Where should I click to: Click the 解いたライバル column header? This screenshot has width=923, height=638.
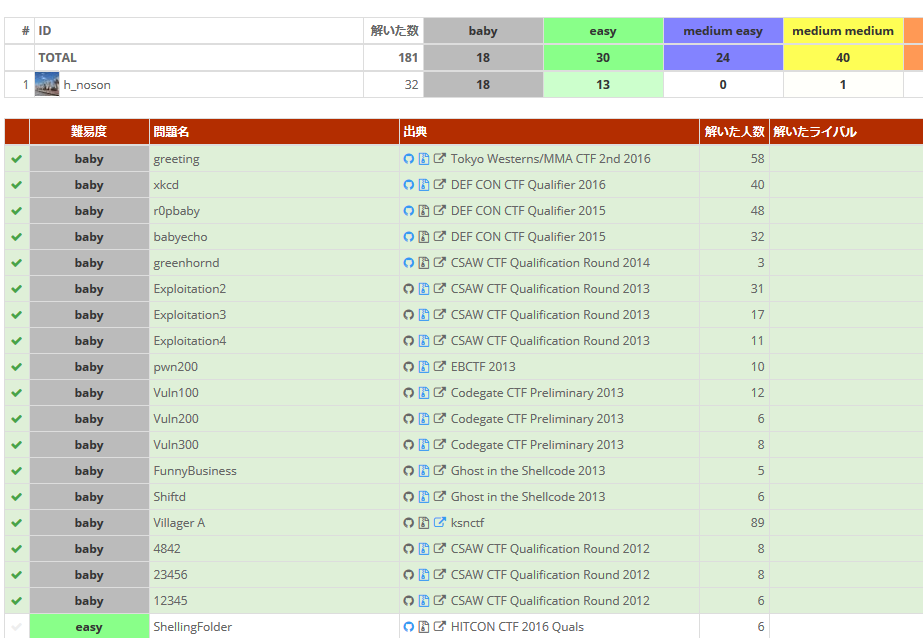tap(846, 132)
